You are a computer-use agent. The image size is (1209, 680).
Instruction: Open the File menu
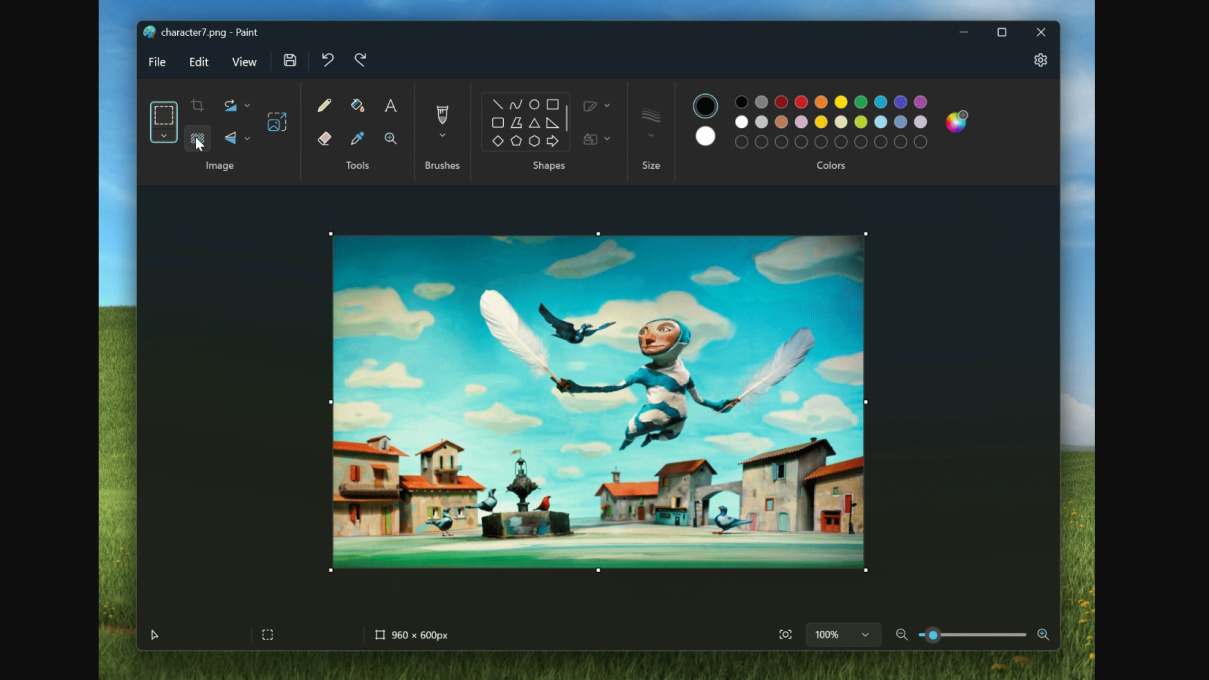[157, 62]
